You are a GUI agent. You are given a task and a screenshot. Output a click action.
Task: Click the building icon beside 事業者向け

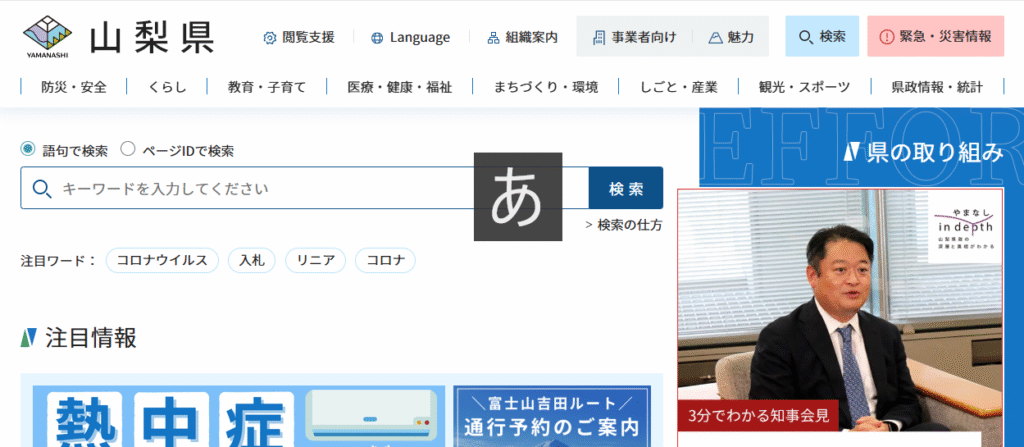(x=599, y=38)
